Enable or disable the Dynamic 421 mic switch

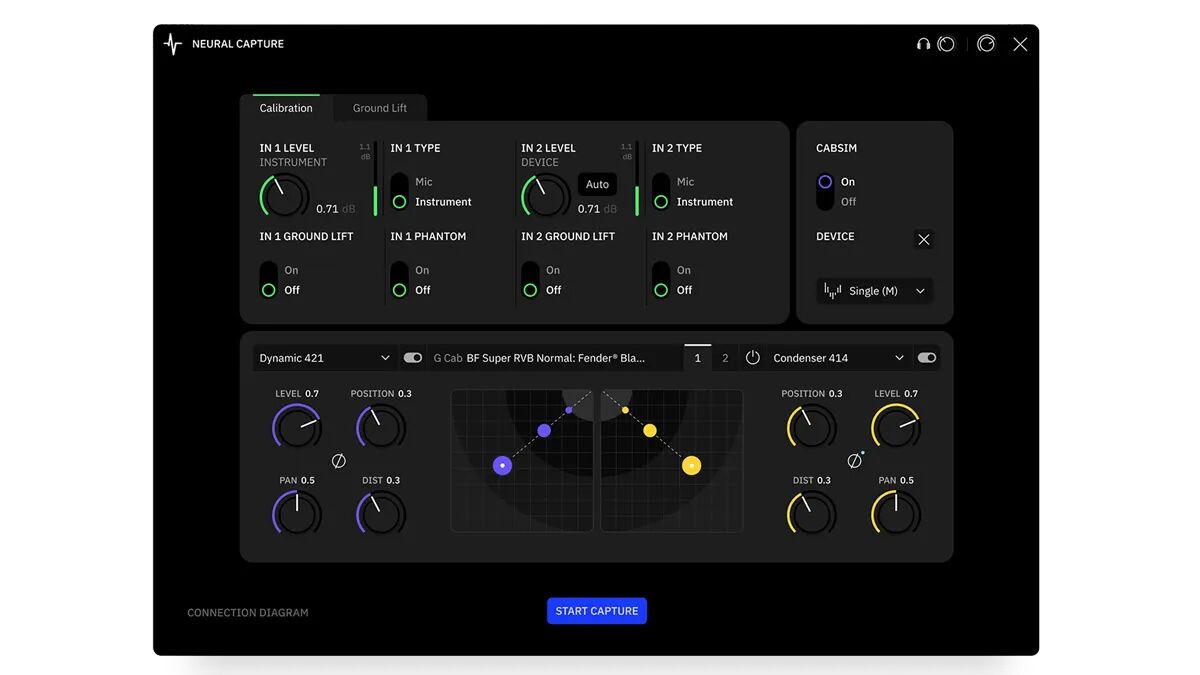pos(412,358)
